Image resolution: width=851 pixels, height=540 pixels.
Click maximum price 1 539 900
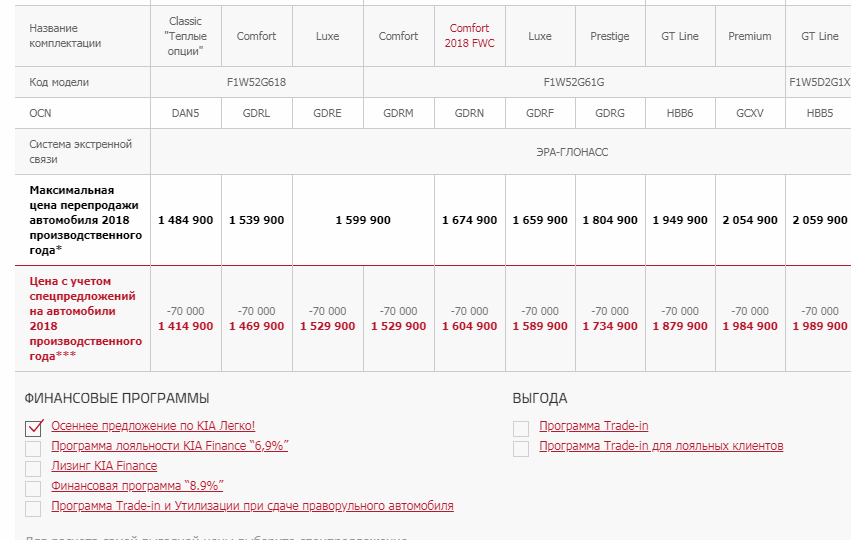click(x=256, y=220)
